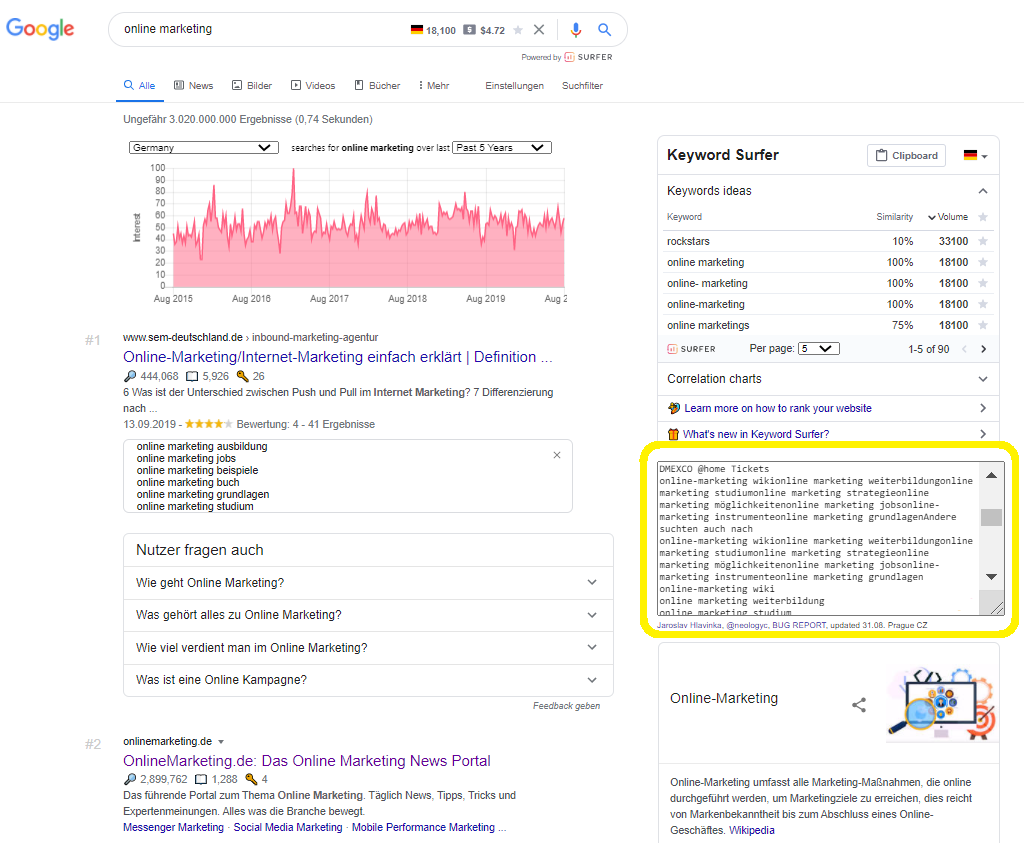
Task: Open onlinemarketing.de result dropdown arrow
Action: pyautogui.click(x=221, y=742)
